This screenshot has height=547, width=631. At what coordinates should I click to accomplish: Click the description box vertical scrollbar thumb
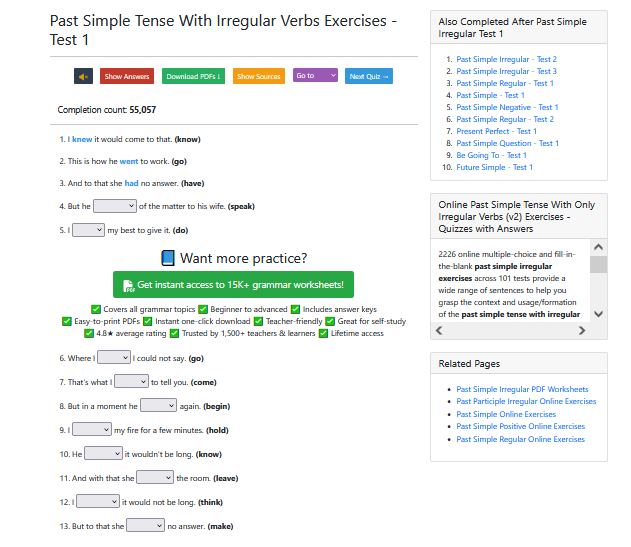pos(598,264)
